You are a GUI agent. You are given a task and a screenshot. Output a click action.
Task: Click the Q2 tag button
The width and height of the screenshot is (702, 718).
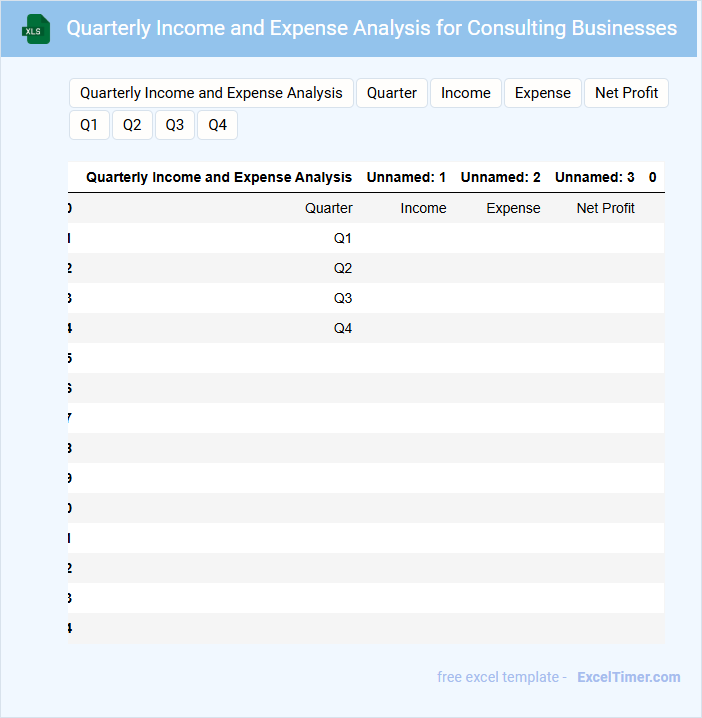[132, 125]
